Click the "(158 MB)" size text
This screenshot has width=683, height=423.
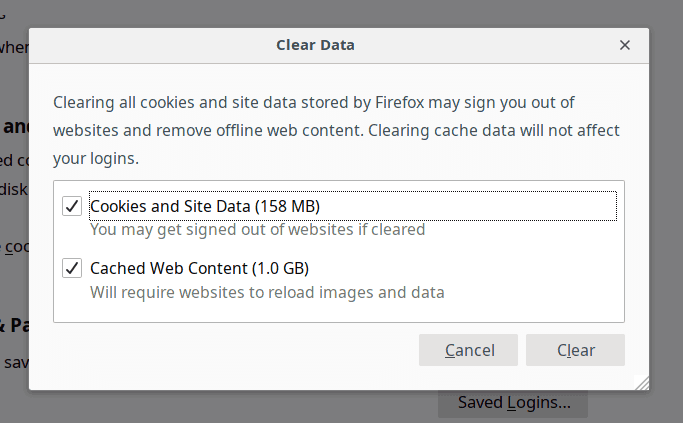click(287, 206)
